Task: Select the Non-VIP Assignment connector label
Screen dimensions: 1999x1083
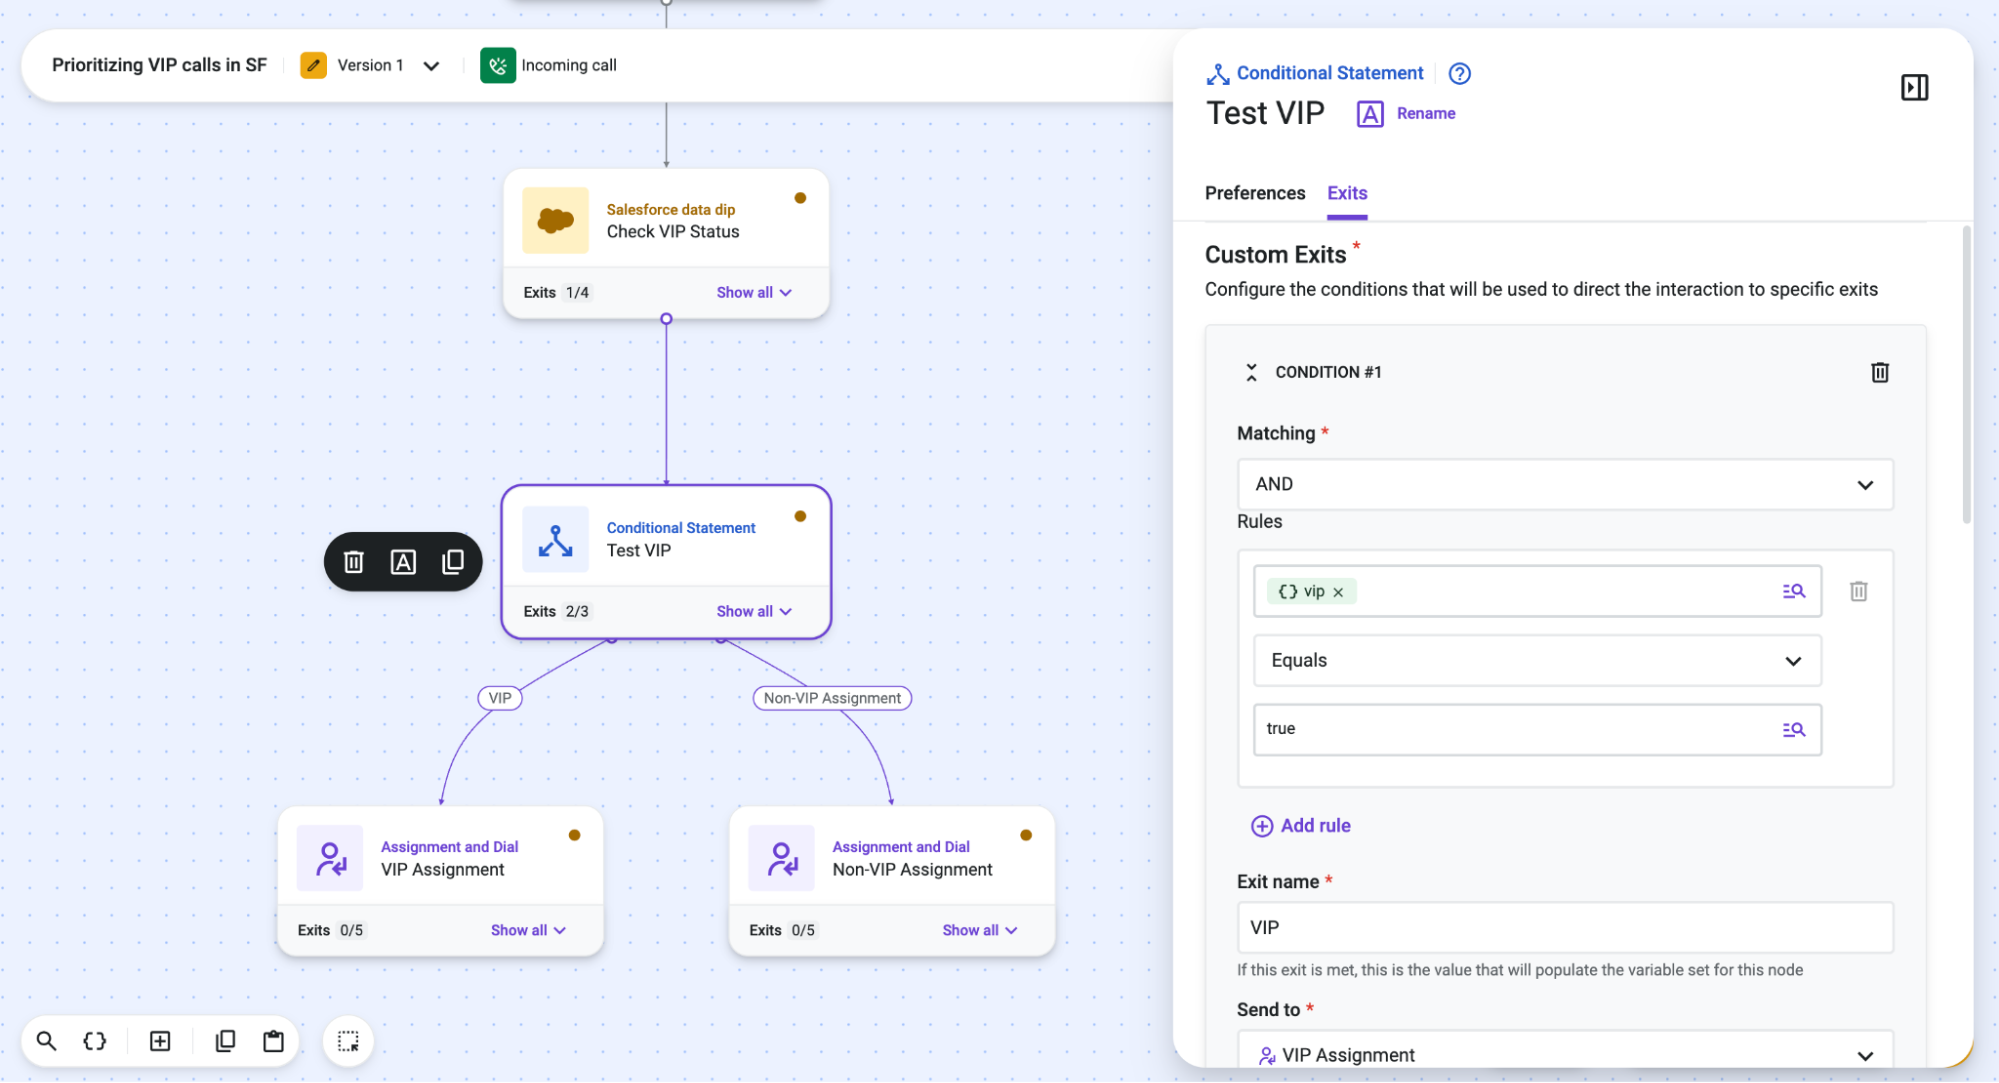Action: coord(832,698)
